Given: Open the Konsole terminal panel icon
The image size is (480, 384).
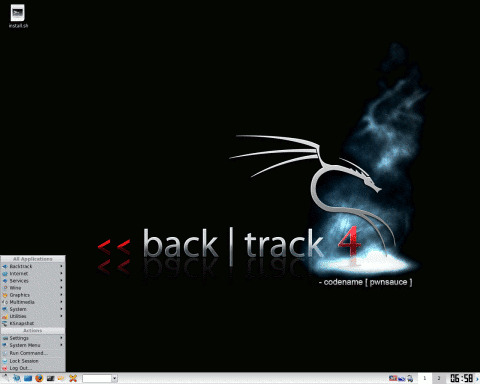Looking at the screenshot, I should coord(50,378).
